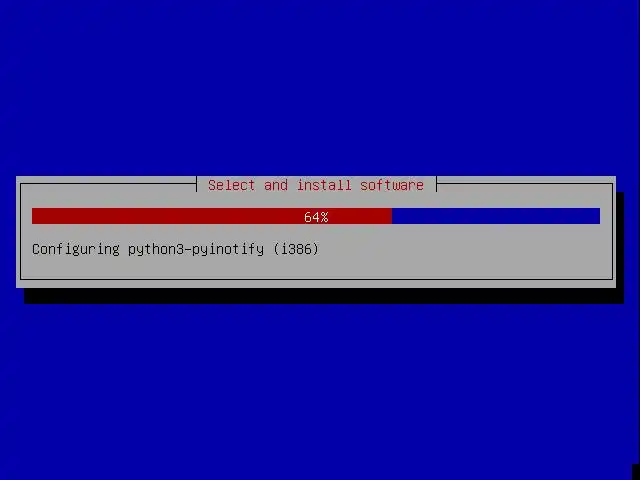The width and height of the screenshot is (640, 480).
Task: Click the black drop shadow beneath the dialog
Action: [324, 296]
